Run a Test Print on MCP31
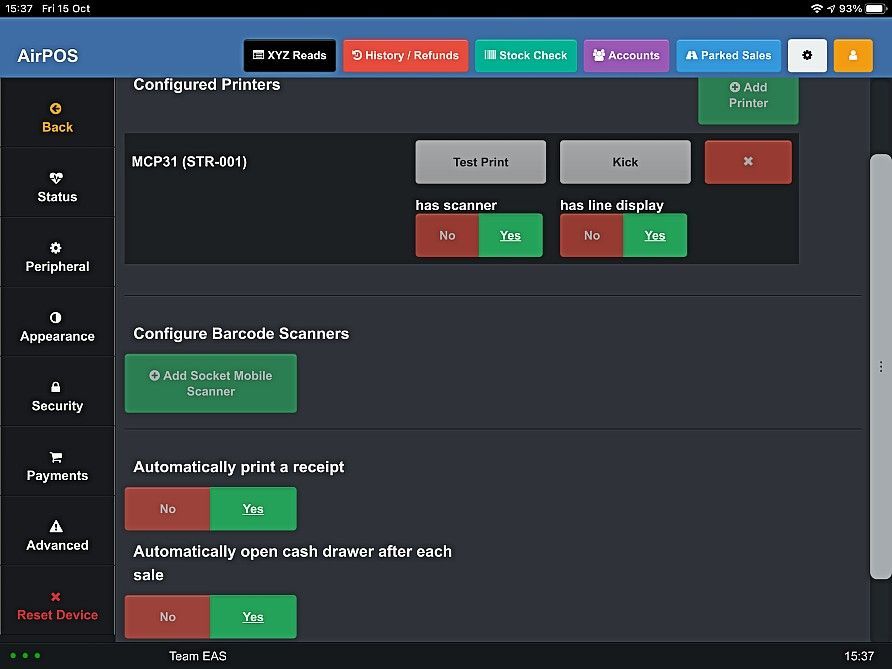The image size is (892, 669). coord(480,161)
